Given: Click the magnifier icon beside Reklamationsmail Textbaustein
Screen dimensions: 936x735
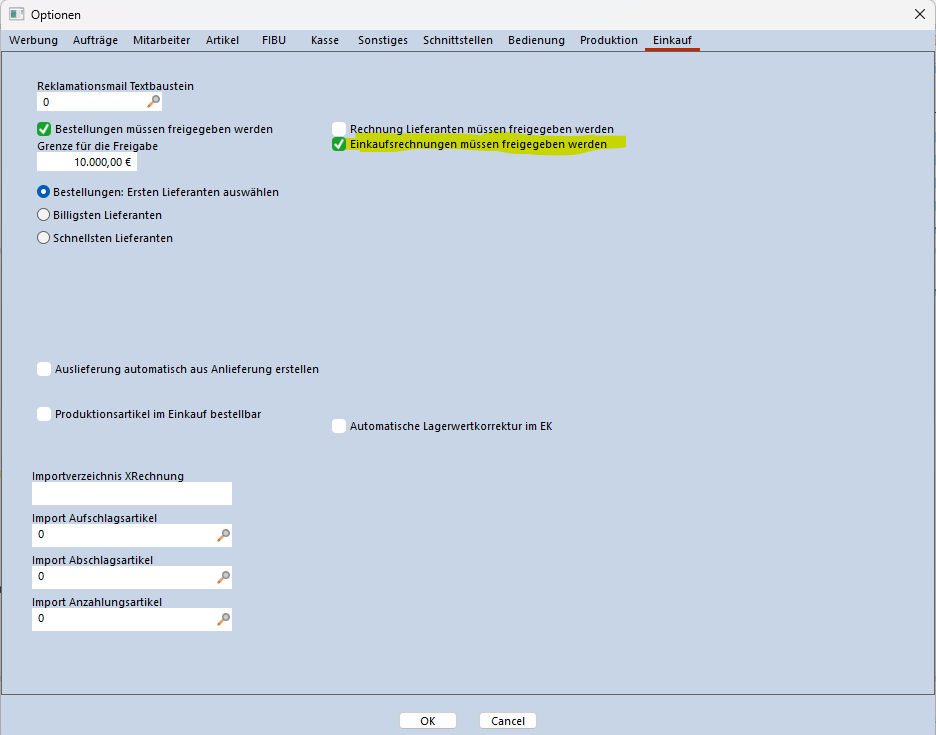Looking at the screenshot, I should (153, 102).
